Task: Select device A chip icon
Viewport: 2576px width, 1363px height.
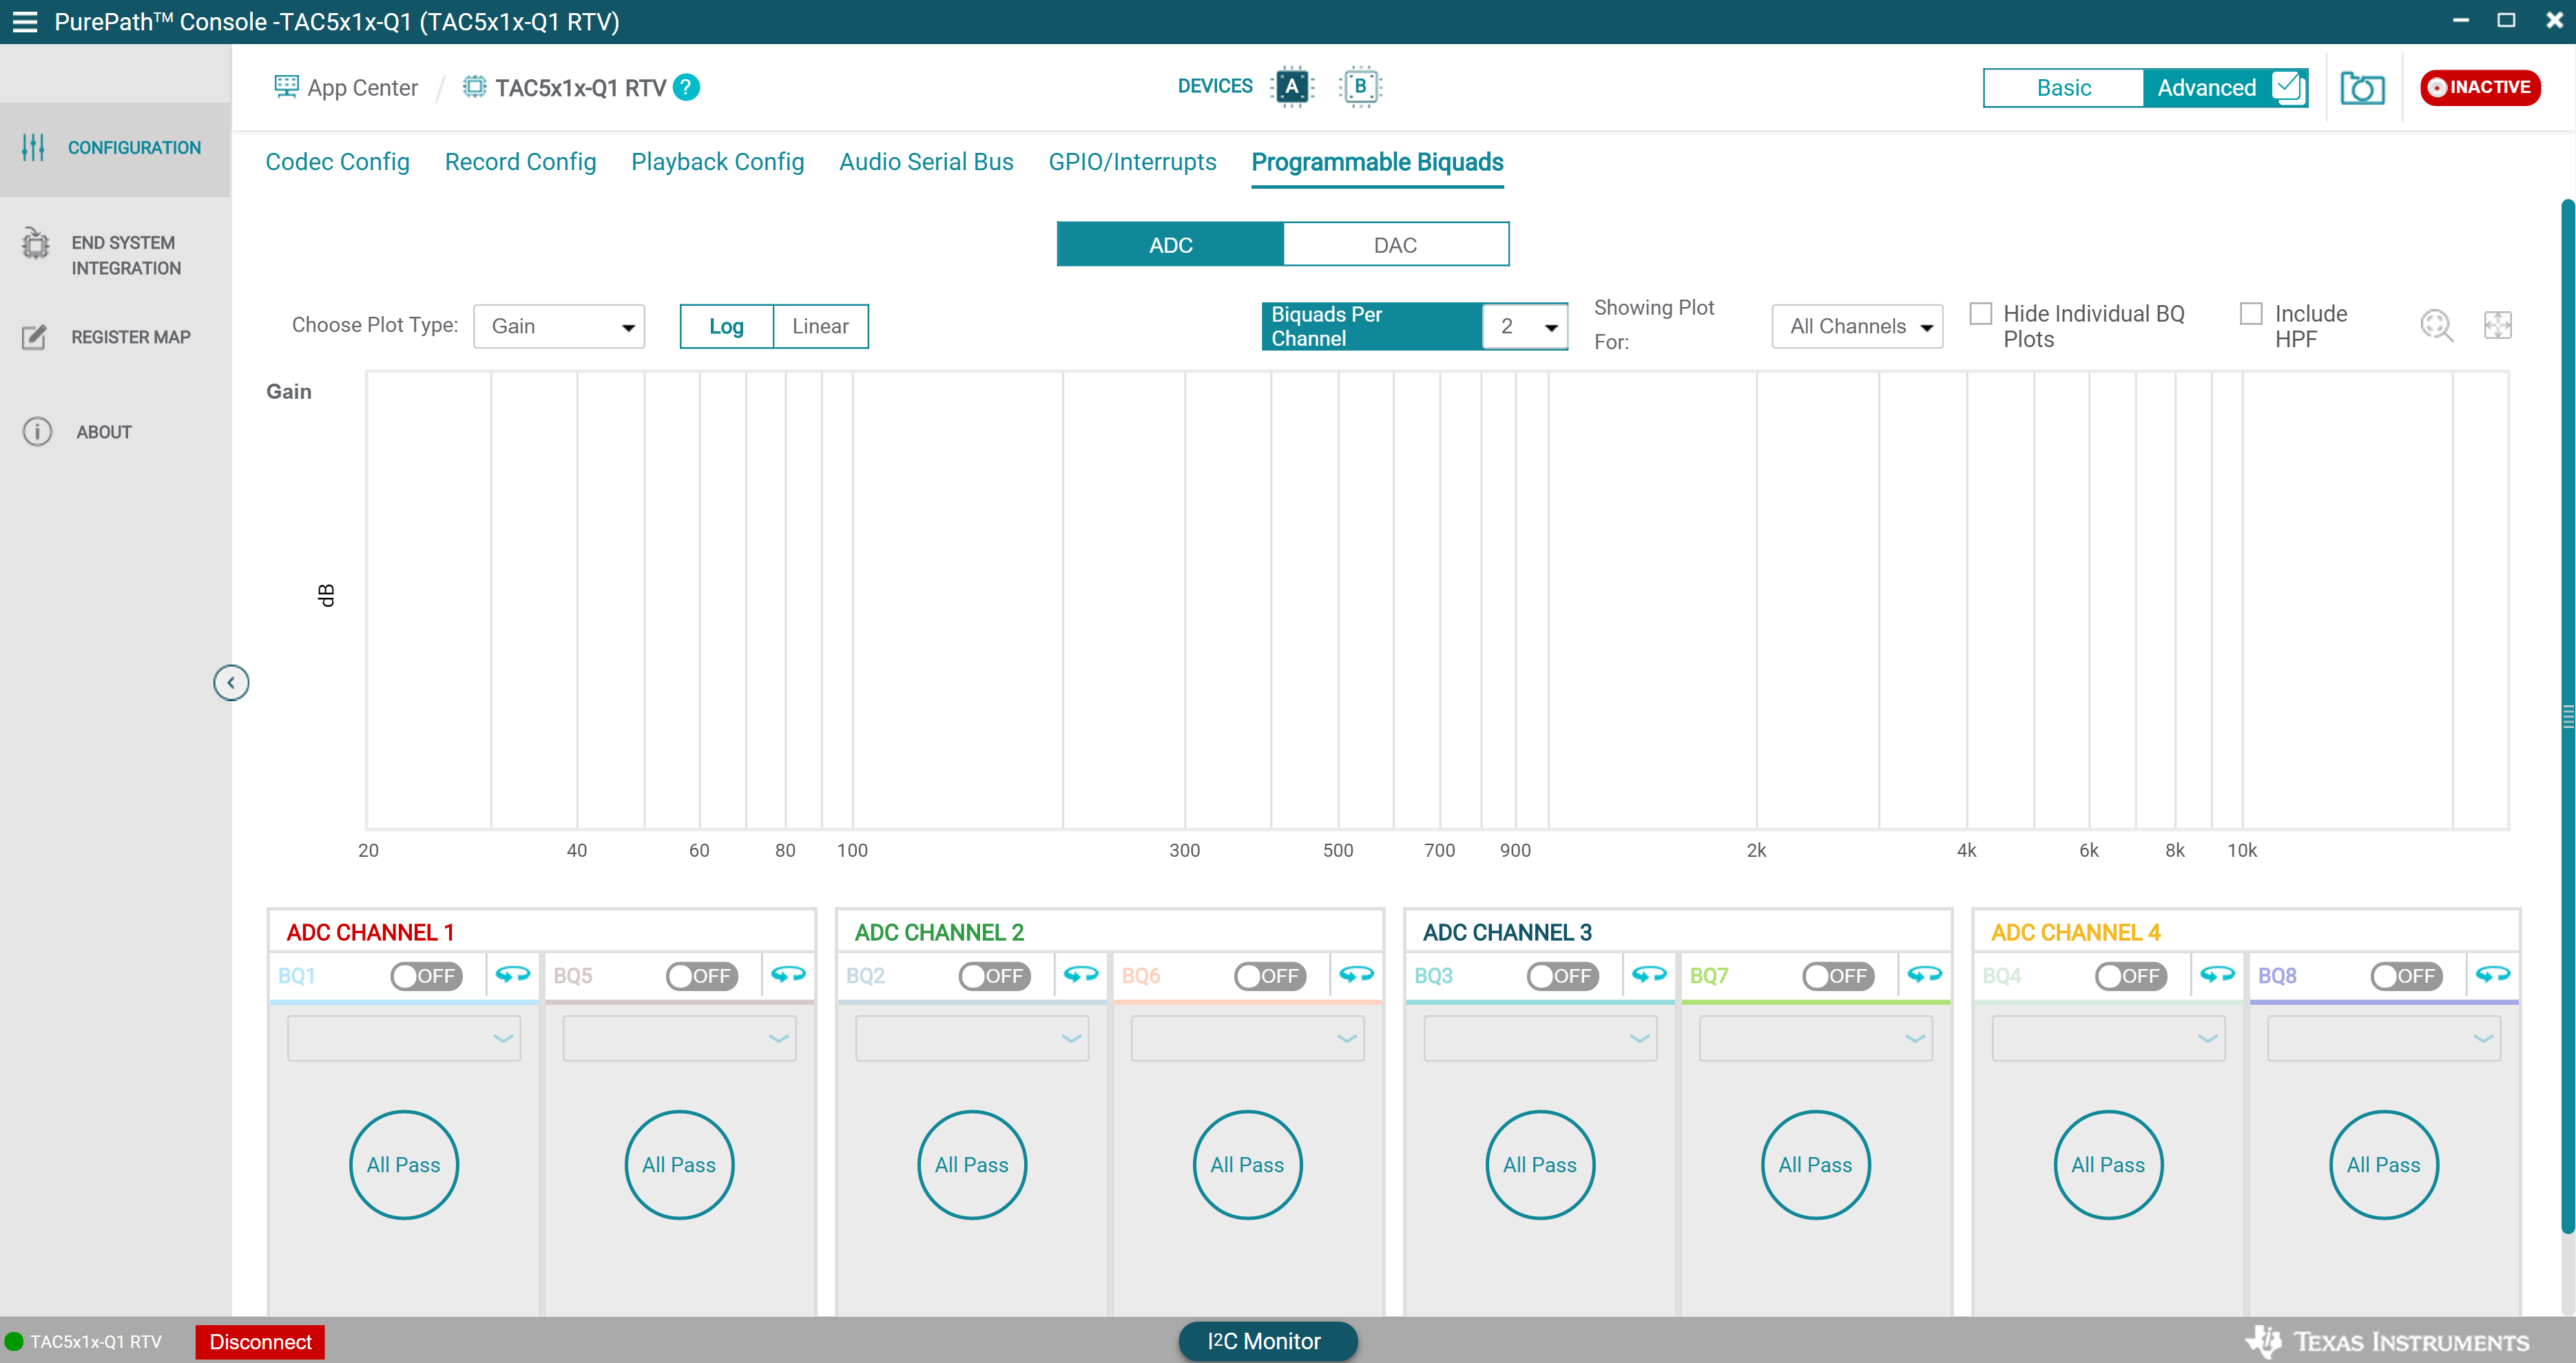Action: 1292,87
